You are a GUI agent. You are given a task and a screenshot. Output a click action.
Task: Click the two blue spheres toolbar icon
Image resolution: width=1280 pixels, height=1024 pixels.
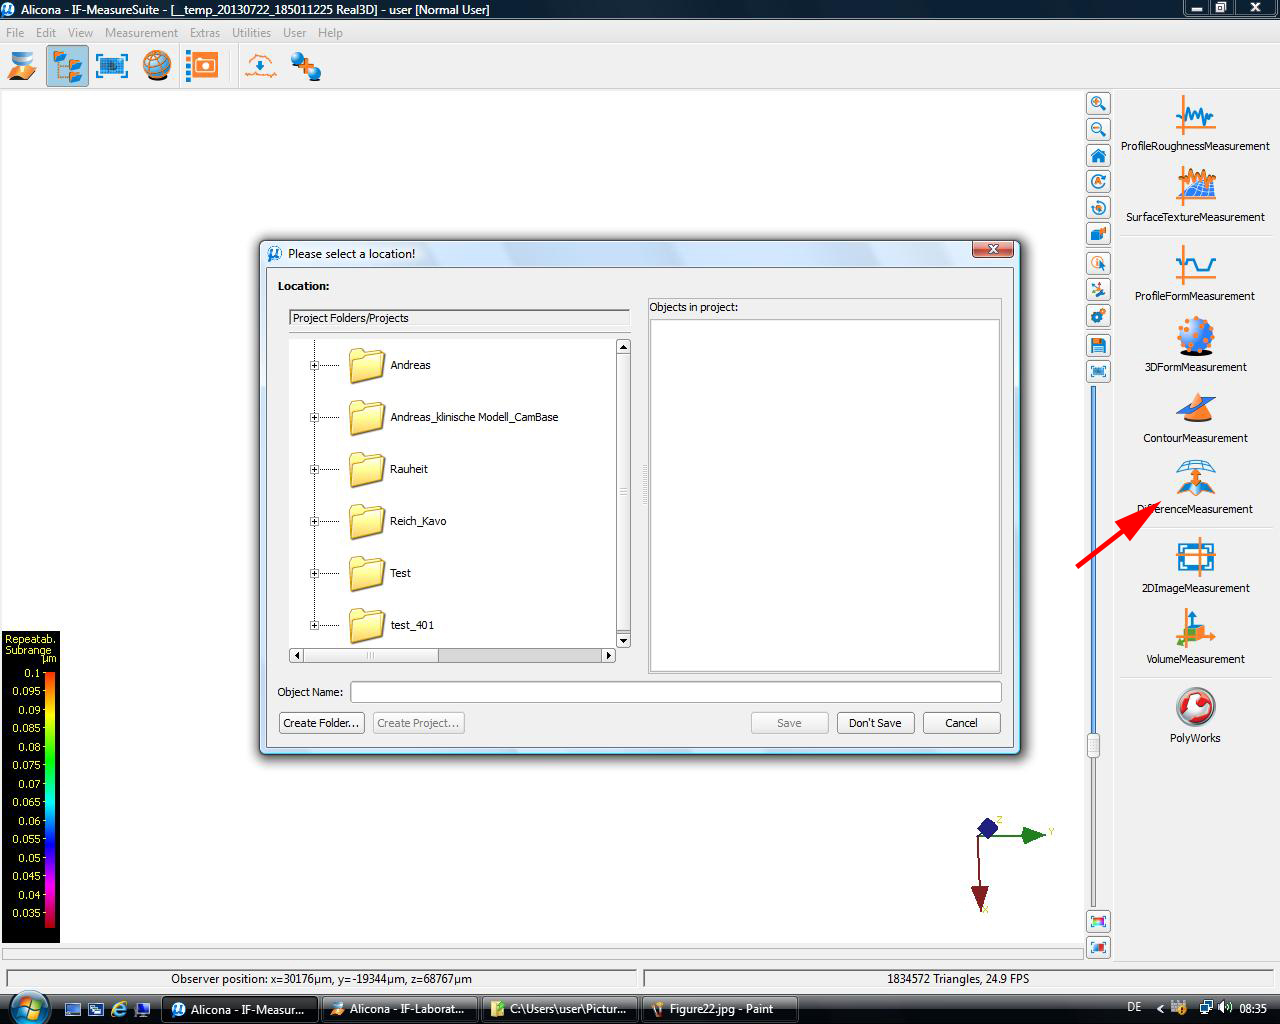[305, 67]
